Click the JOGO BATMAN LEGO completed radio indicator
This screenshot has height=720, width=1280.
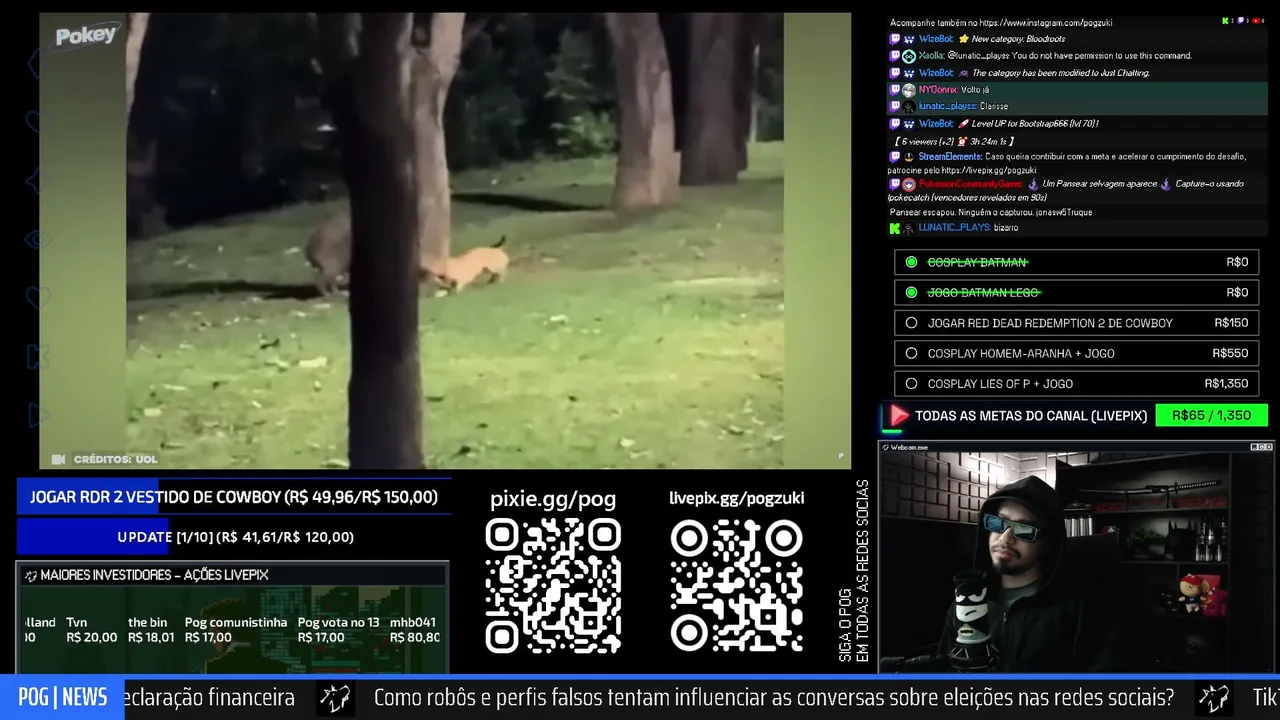[911, 292]
